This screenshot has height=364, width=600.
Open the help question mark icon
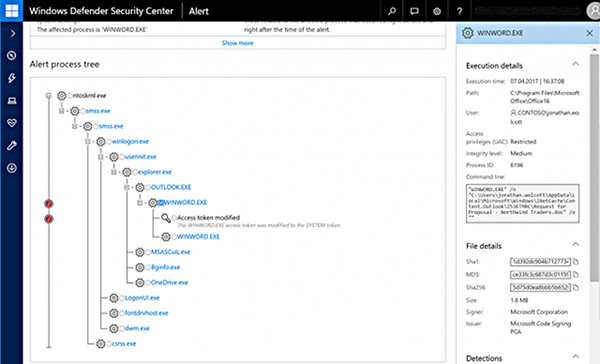(x=459, y=11)
